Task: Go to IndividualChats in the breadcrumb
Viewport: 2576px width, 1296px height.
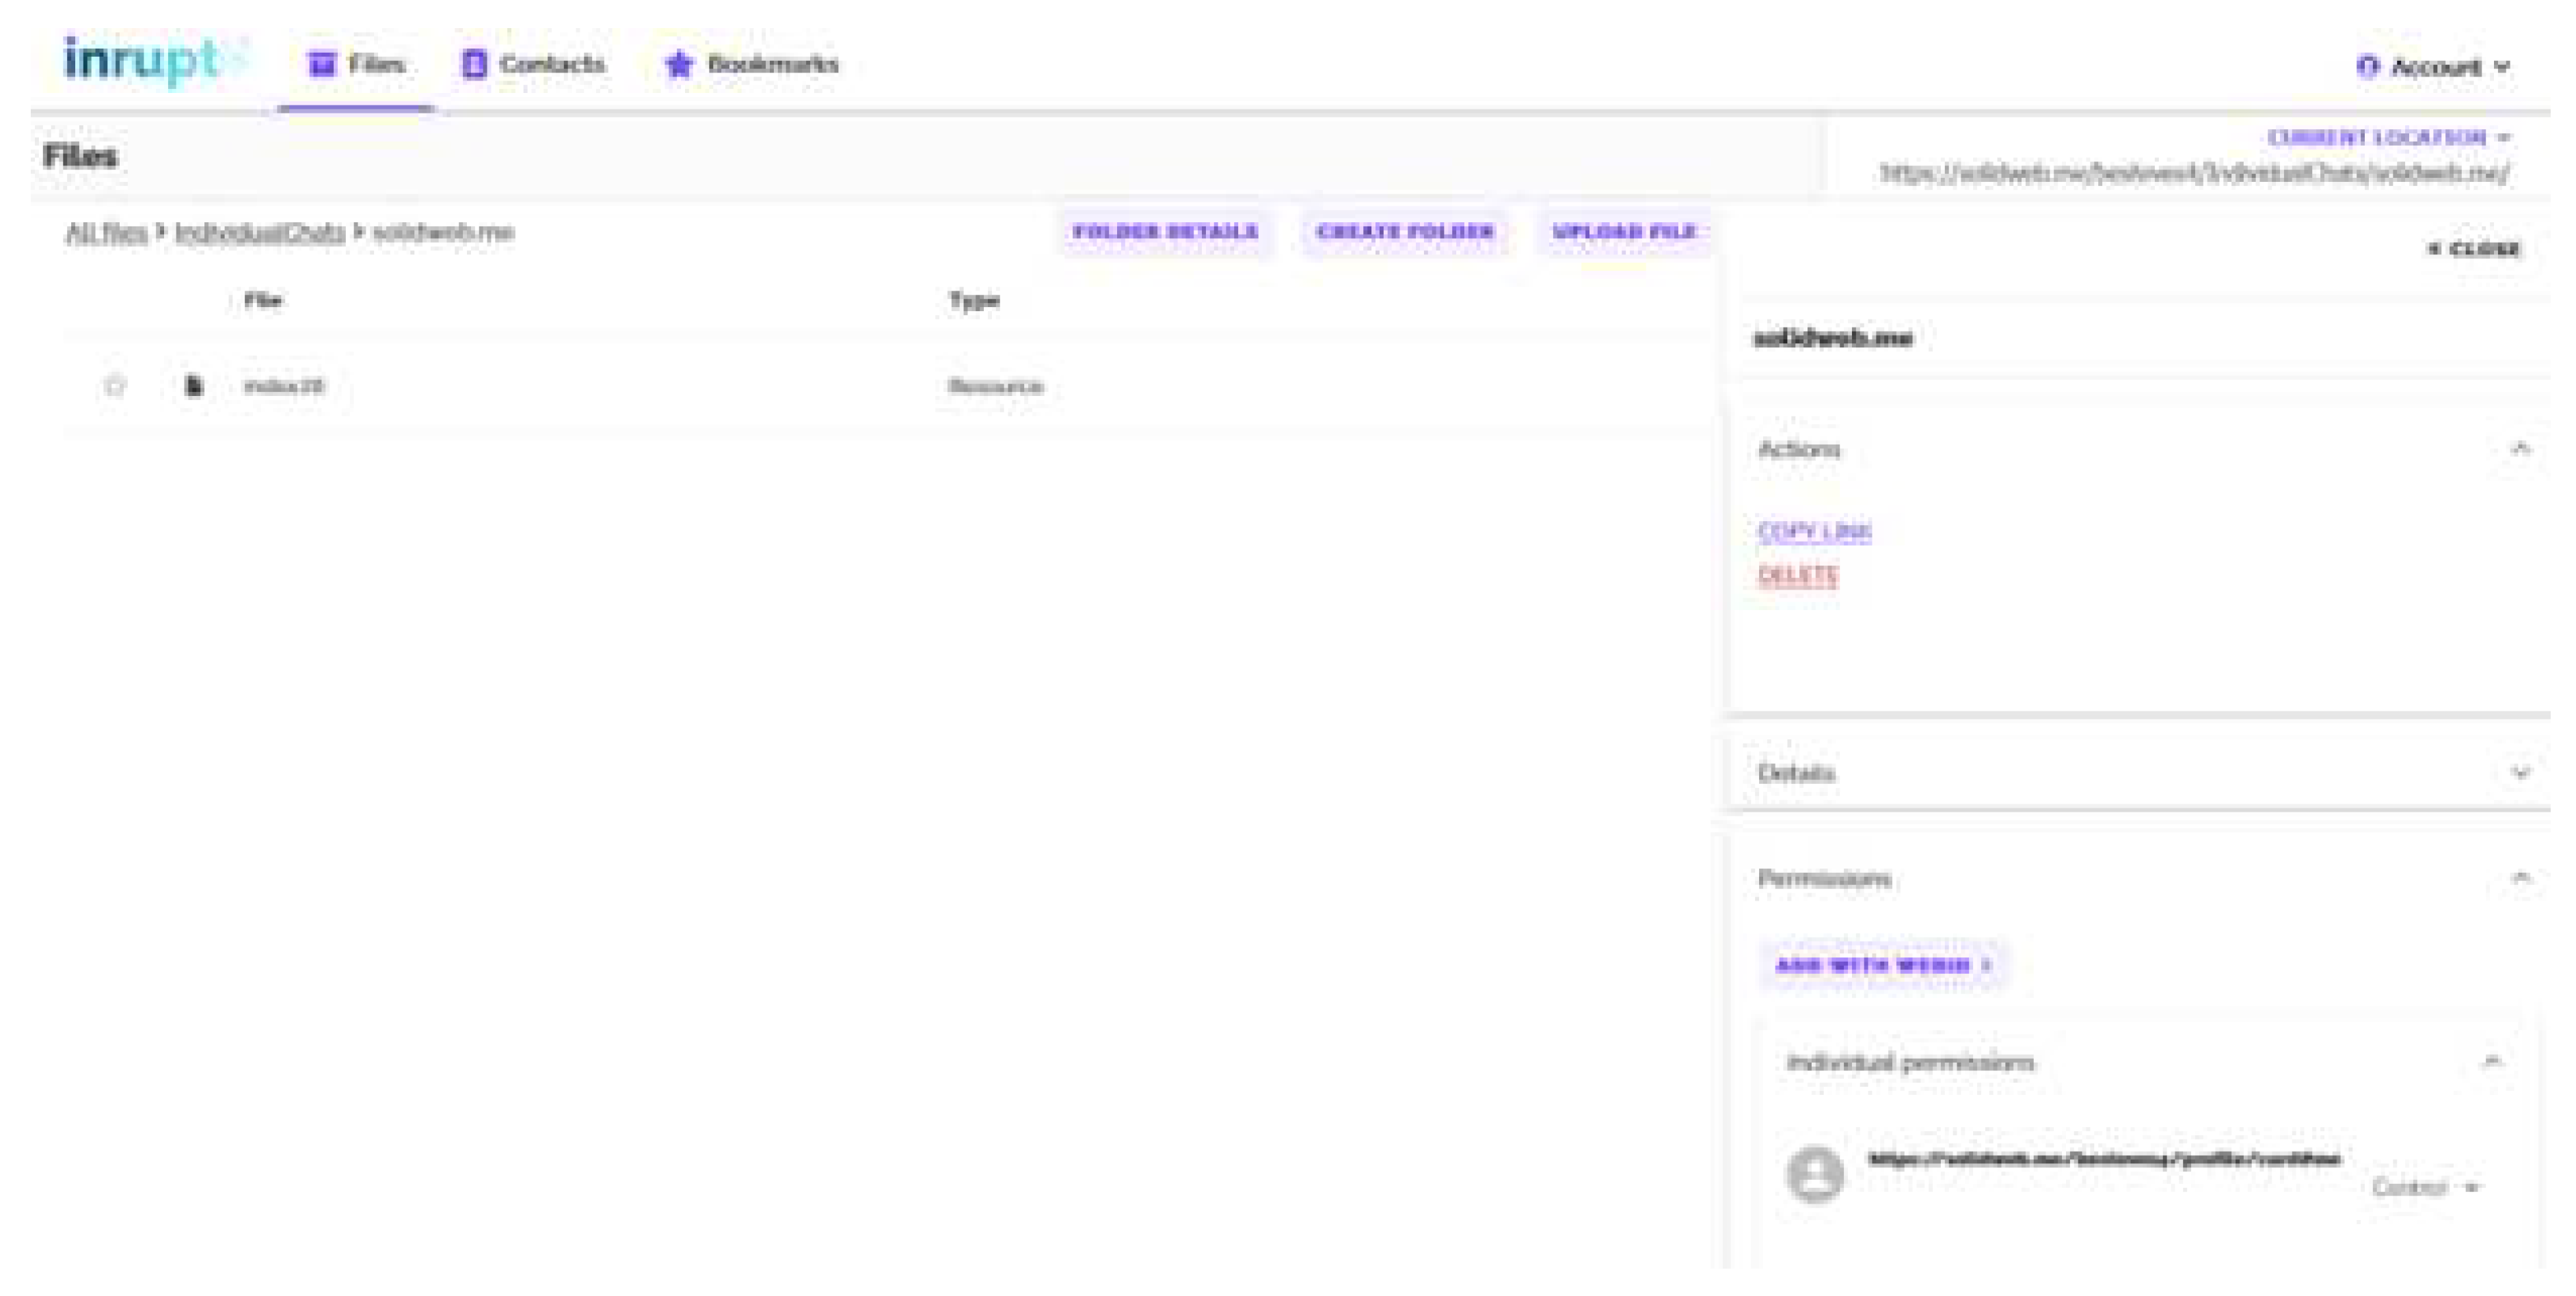Action: pos(260,233)
